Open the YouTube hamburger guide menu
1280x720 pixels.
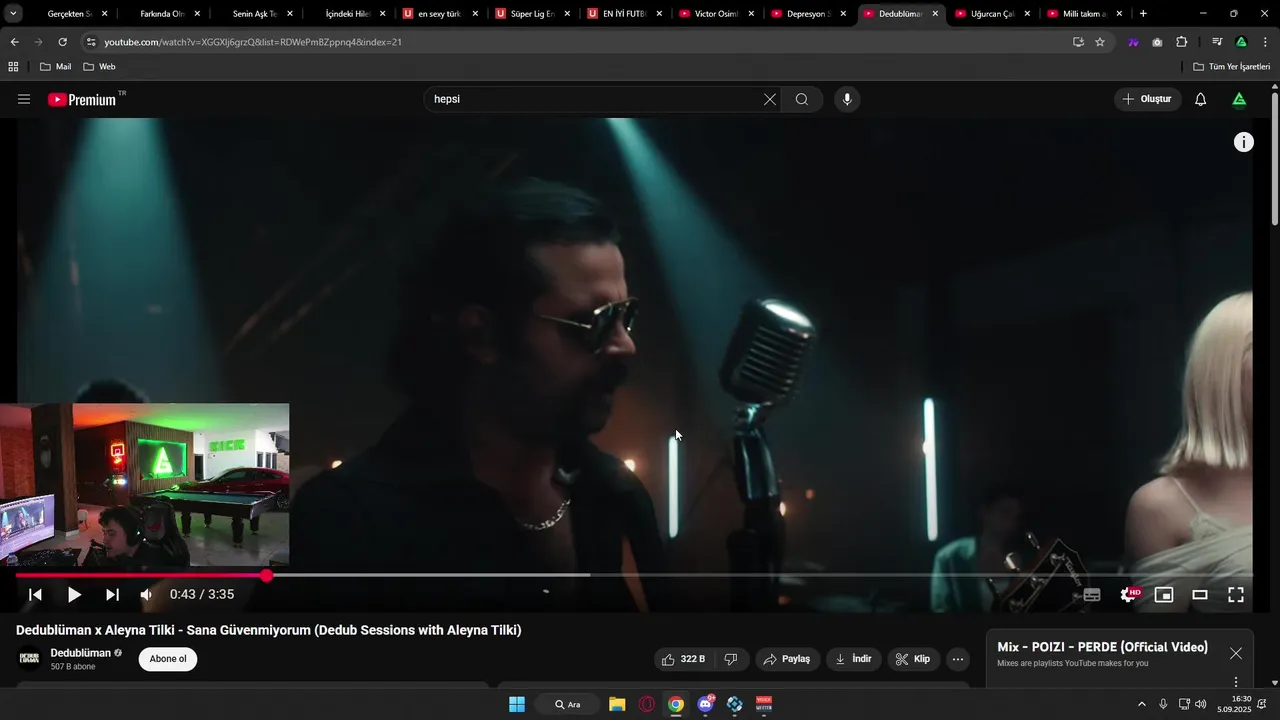pyautogui.click(x=24, y=99)
